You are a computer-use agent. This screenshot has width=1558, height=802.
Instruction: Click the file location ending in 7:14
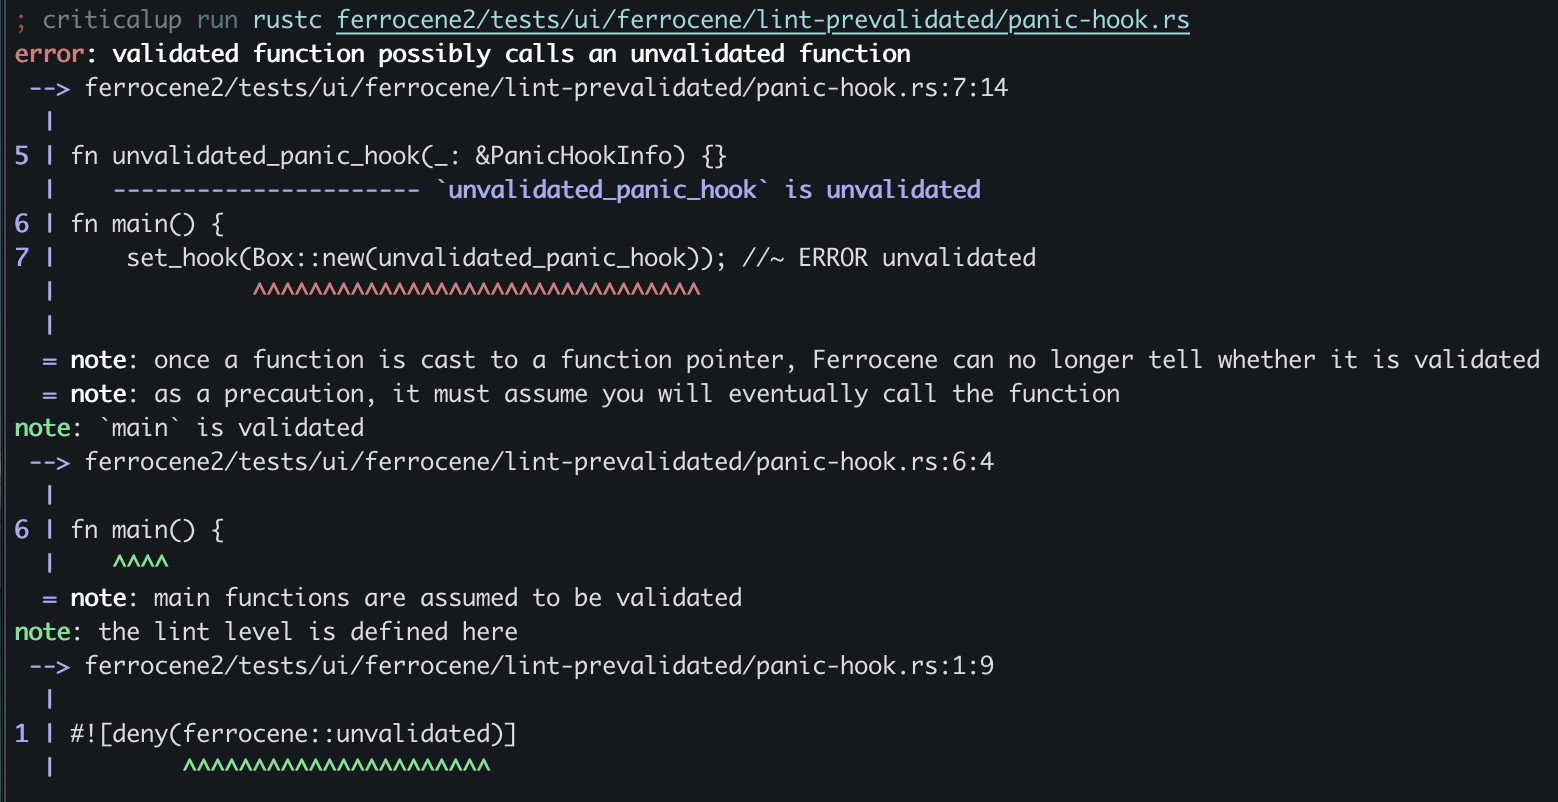[546, 88]
